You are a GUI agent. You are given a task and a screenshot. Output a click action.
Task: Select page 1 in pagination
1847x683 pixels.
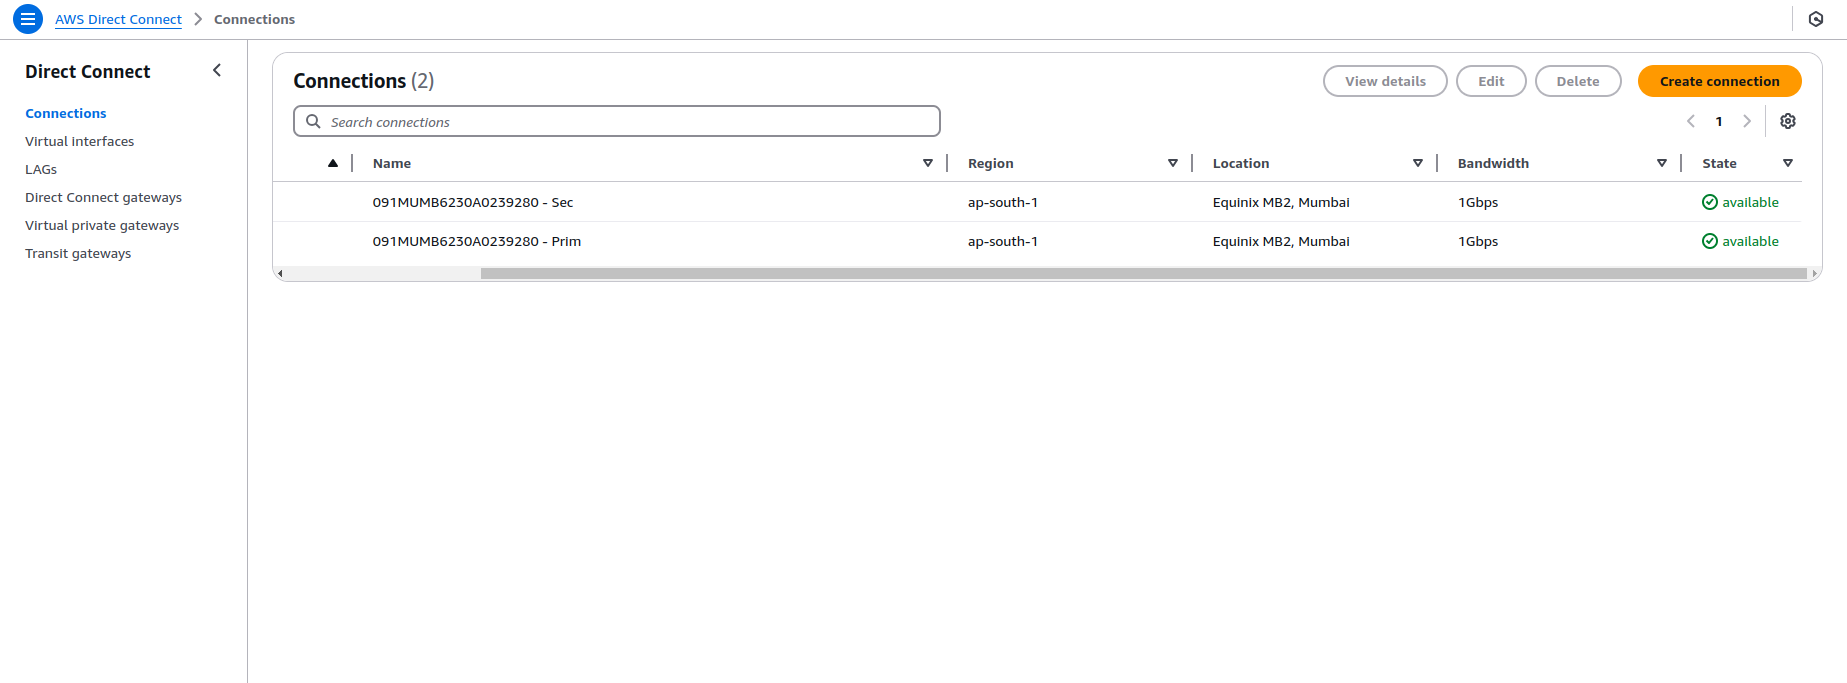pyautogui.click(x=1719, y=121)
